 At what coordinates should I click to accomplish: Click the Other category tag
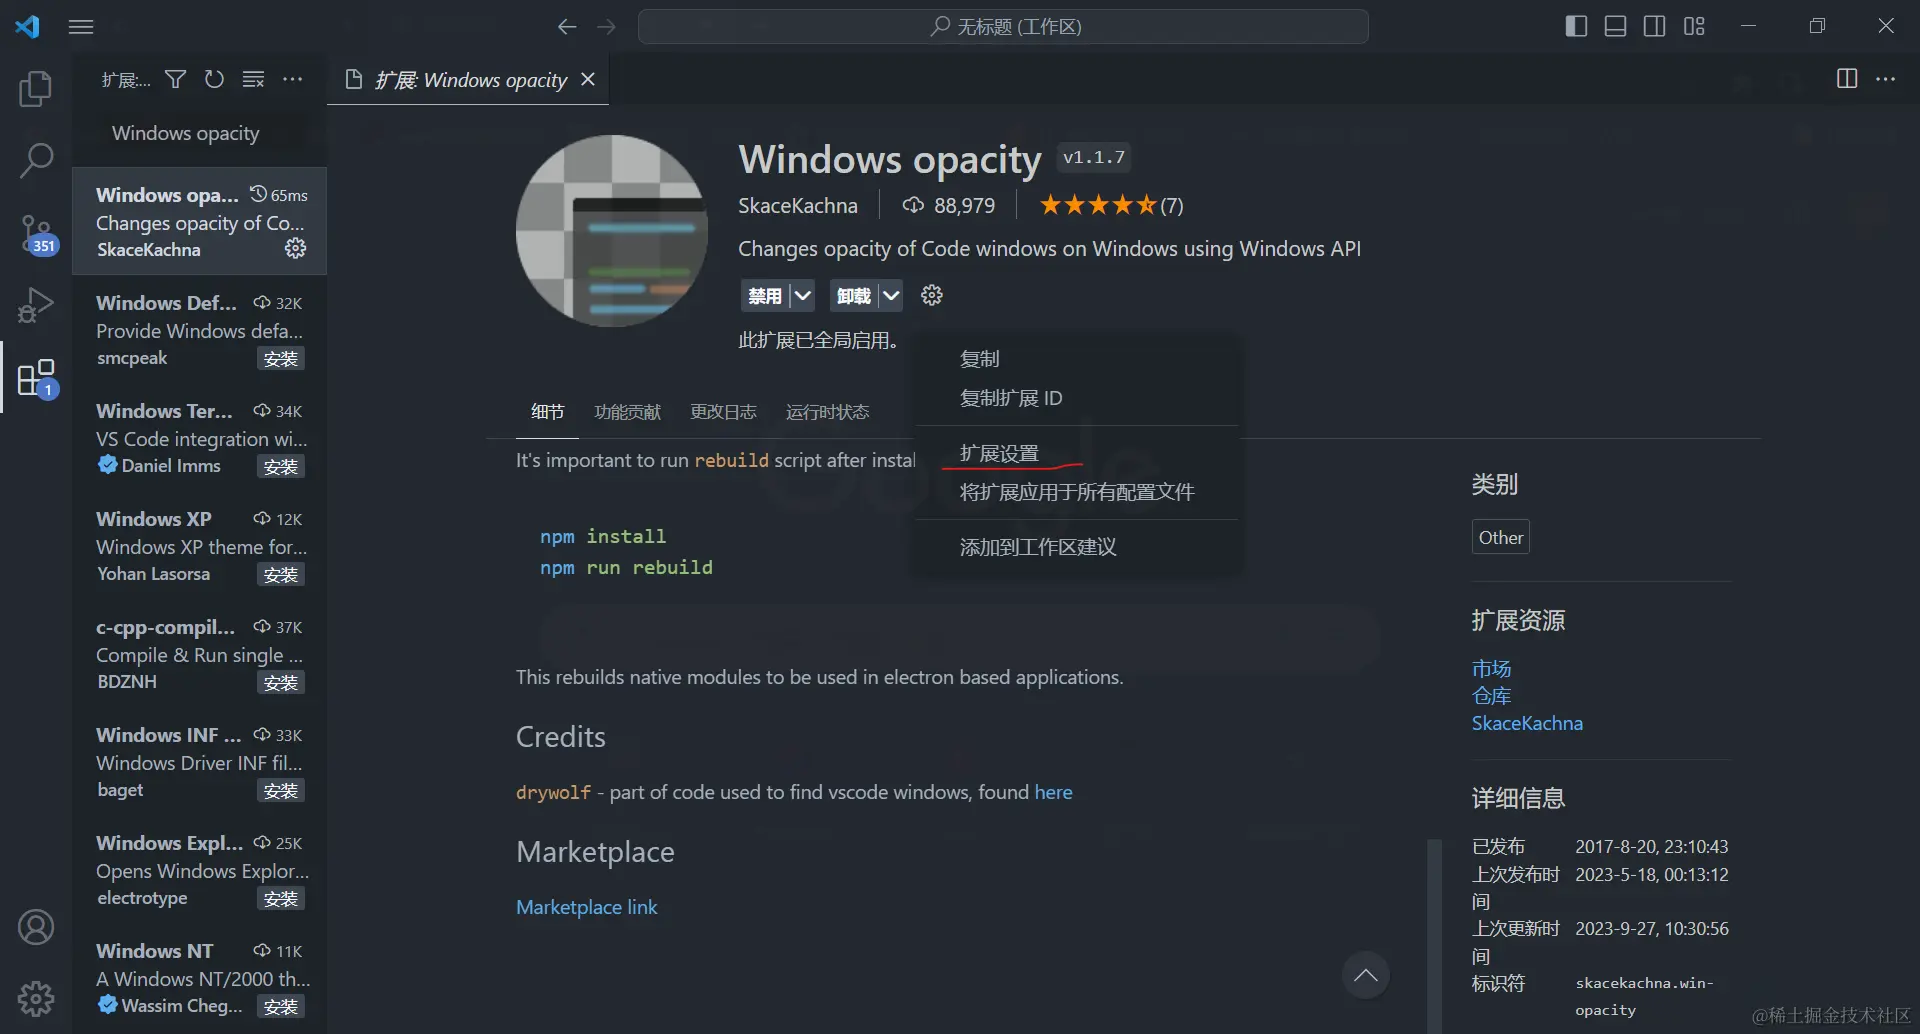[x=1500, y=537]
